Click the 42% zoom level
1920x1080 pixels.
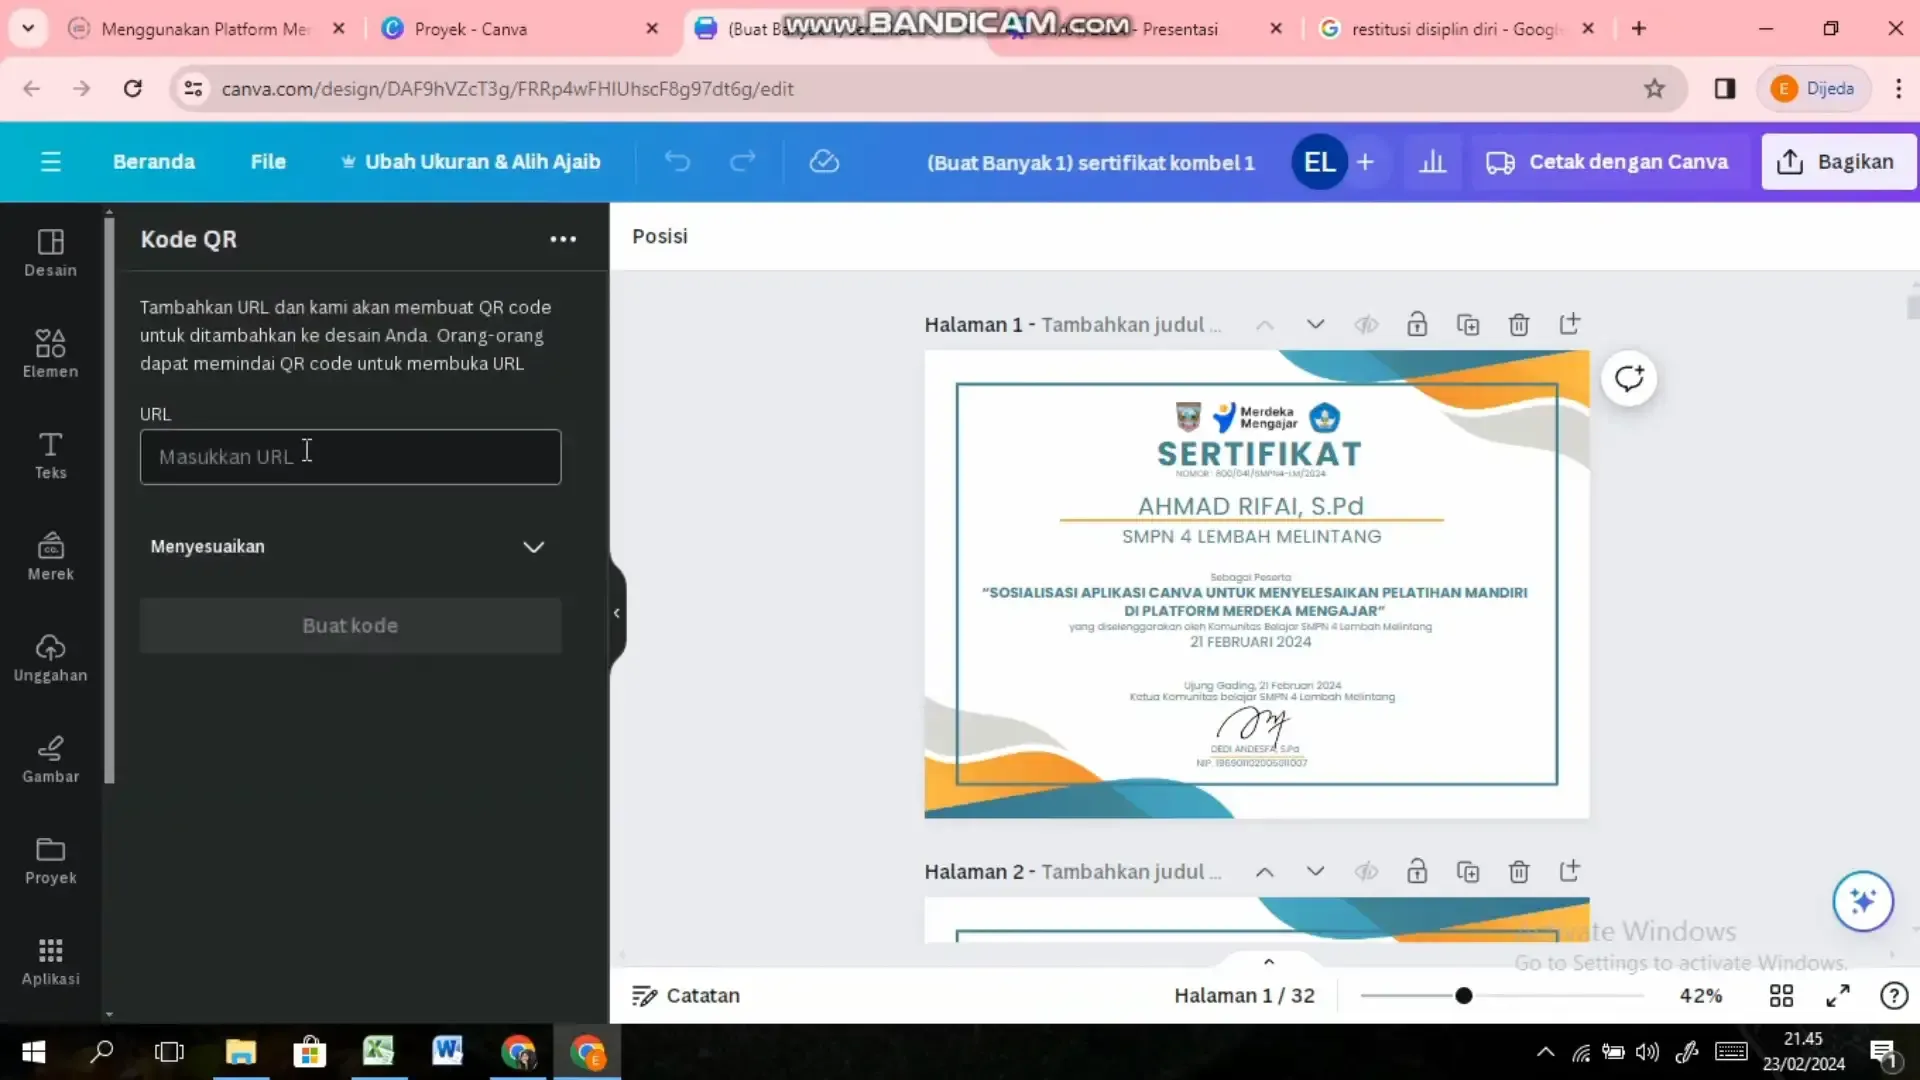[x=1700, y=996]
